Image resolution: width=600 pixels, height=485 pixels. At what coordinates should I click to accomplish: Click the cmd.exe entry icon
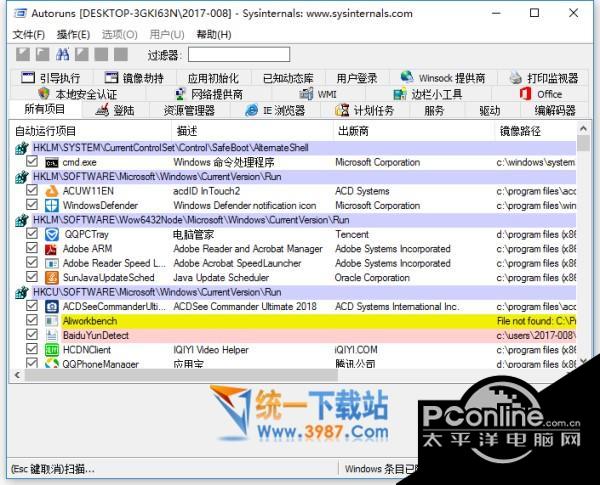[52, 163]
